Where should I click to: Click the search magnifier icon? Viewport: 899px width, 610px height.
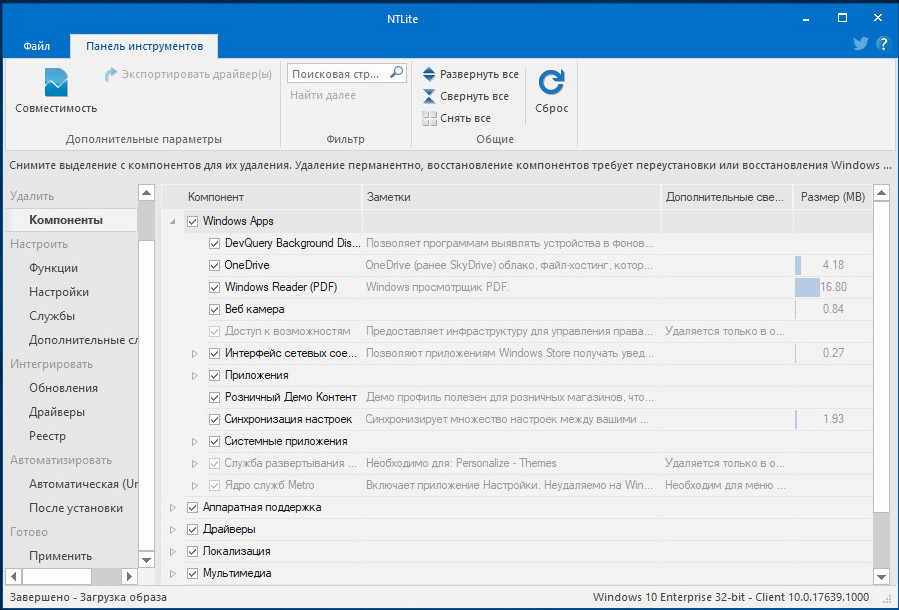pyautogui.click(x=396, y=73)
